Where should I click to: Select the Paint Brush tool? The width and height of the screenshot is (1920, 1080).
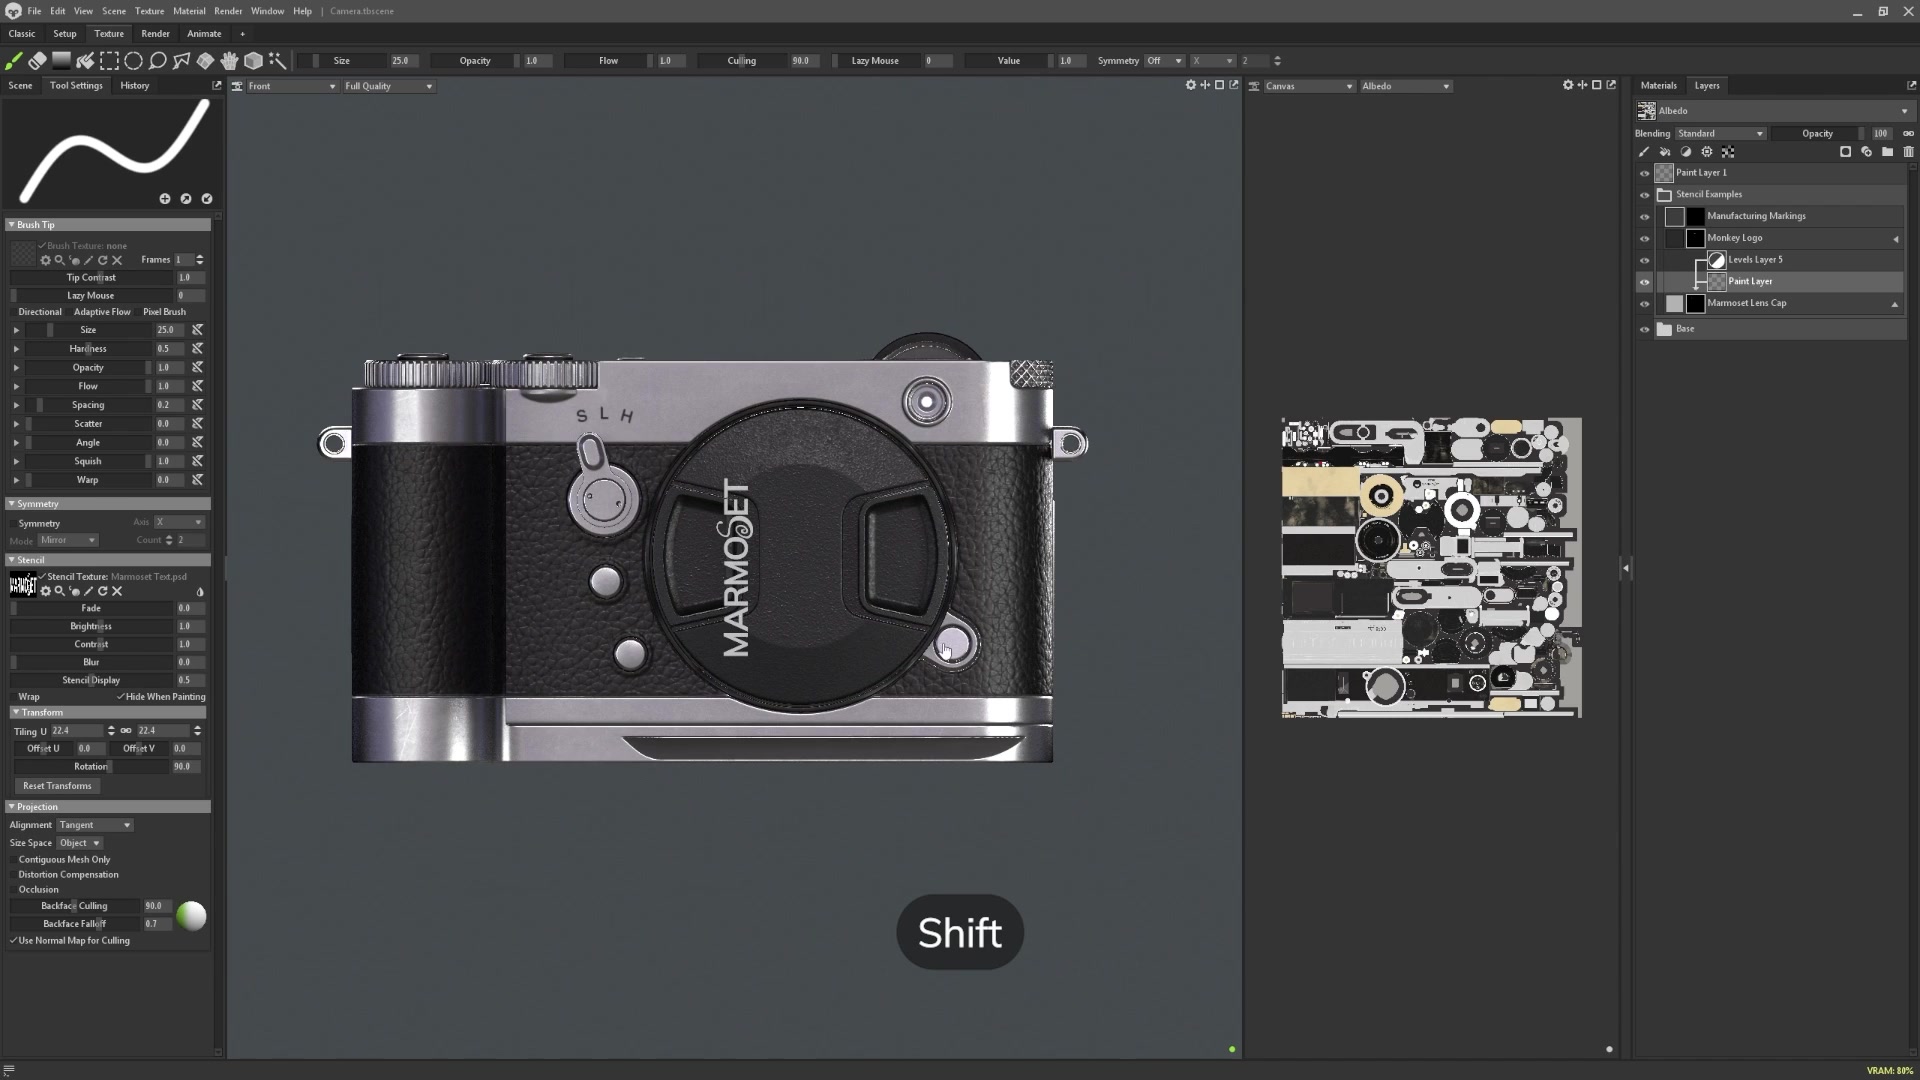[14, 61]
